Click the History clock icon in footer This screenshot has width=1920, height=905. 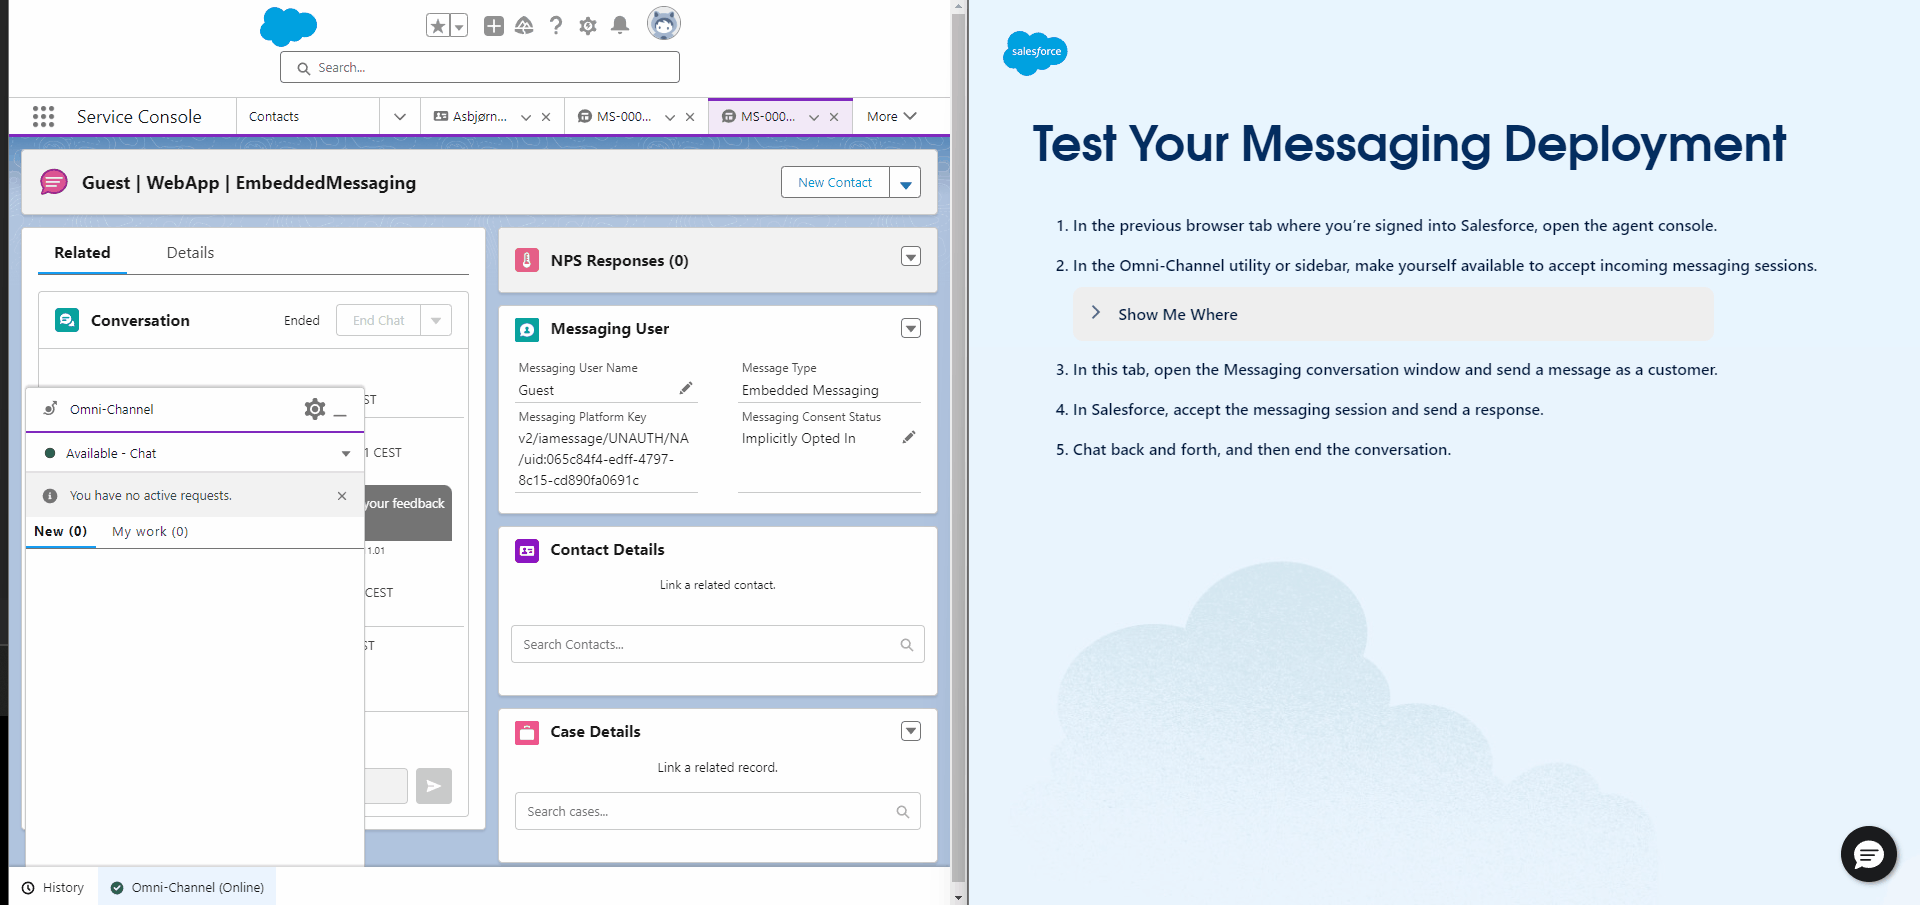(30, 887)
